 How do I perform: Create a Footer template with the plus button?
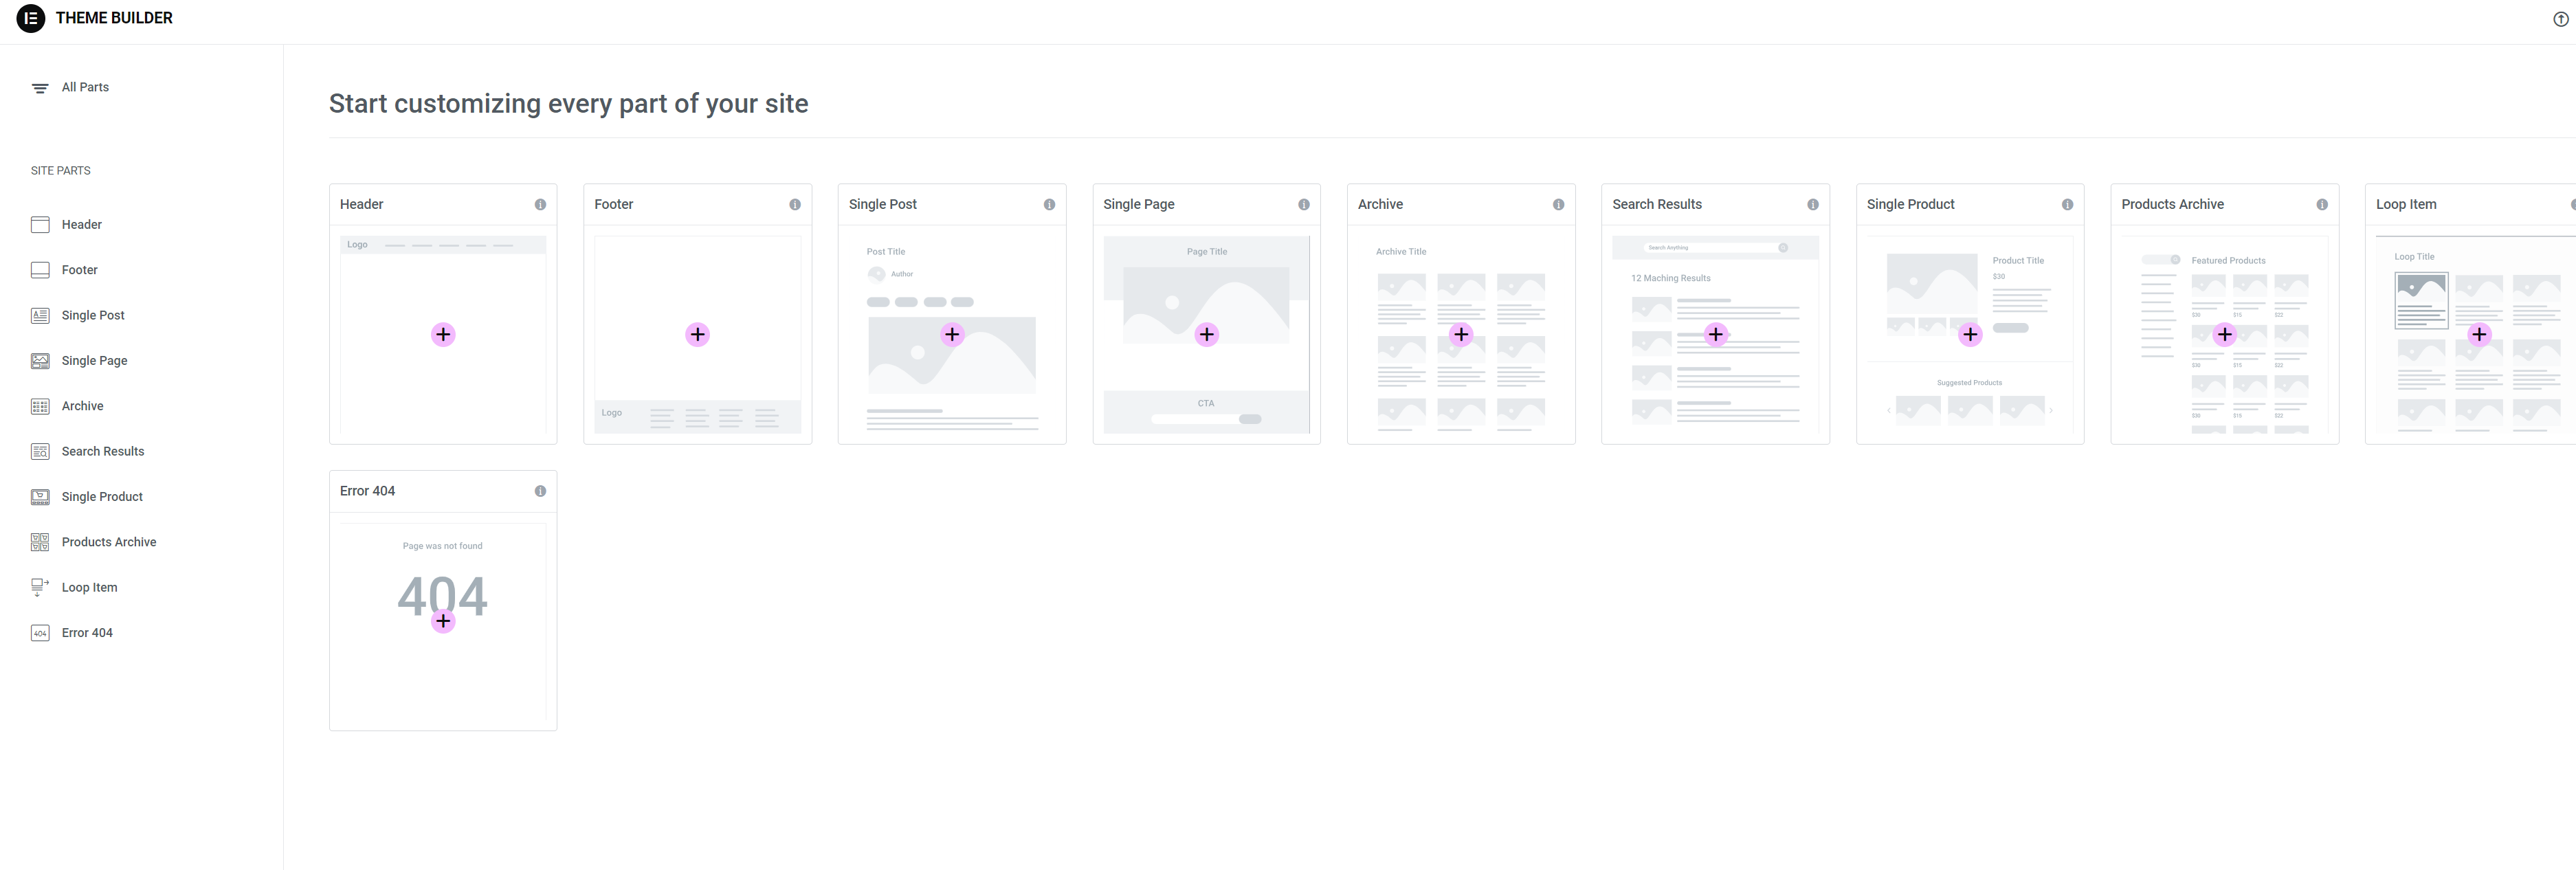coord(697,335)
